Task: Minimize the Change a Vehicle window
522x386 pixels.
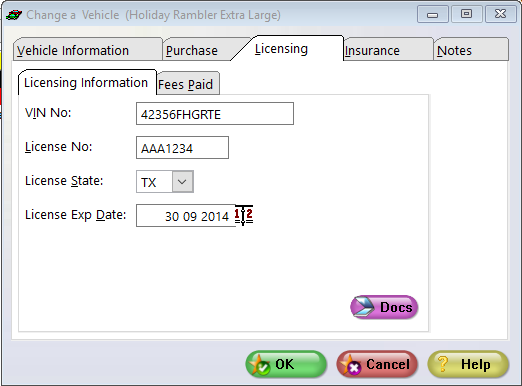Action: click(433, 14)
